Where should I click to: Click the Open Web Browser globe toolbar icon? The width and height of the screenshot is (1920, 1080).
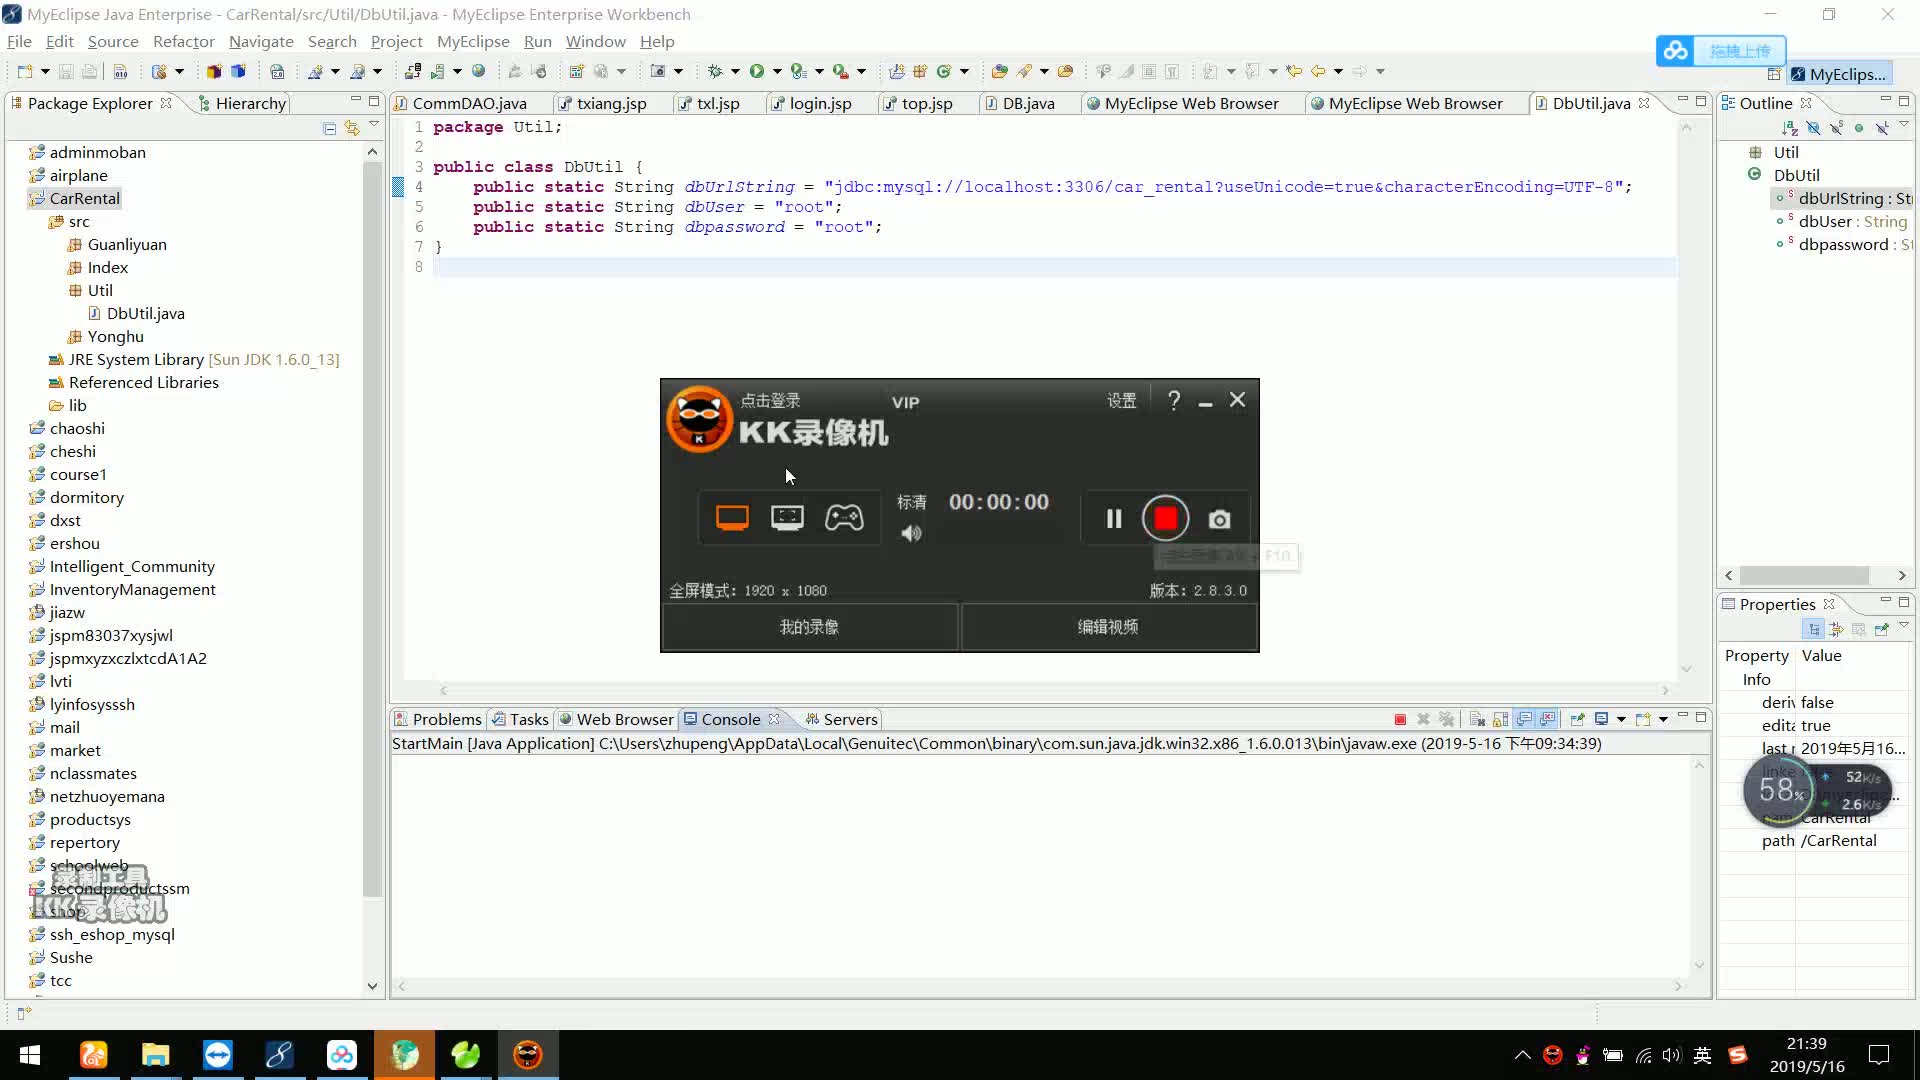(x=478, y=71)
